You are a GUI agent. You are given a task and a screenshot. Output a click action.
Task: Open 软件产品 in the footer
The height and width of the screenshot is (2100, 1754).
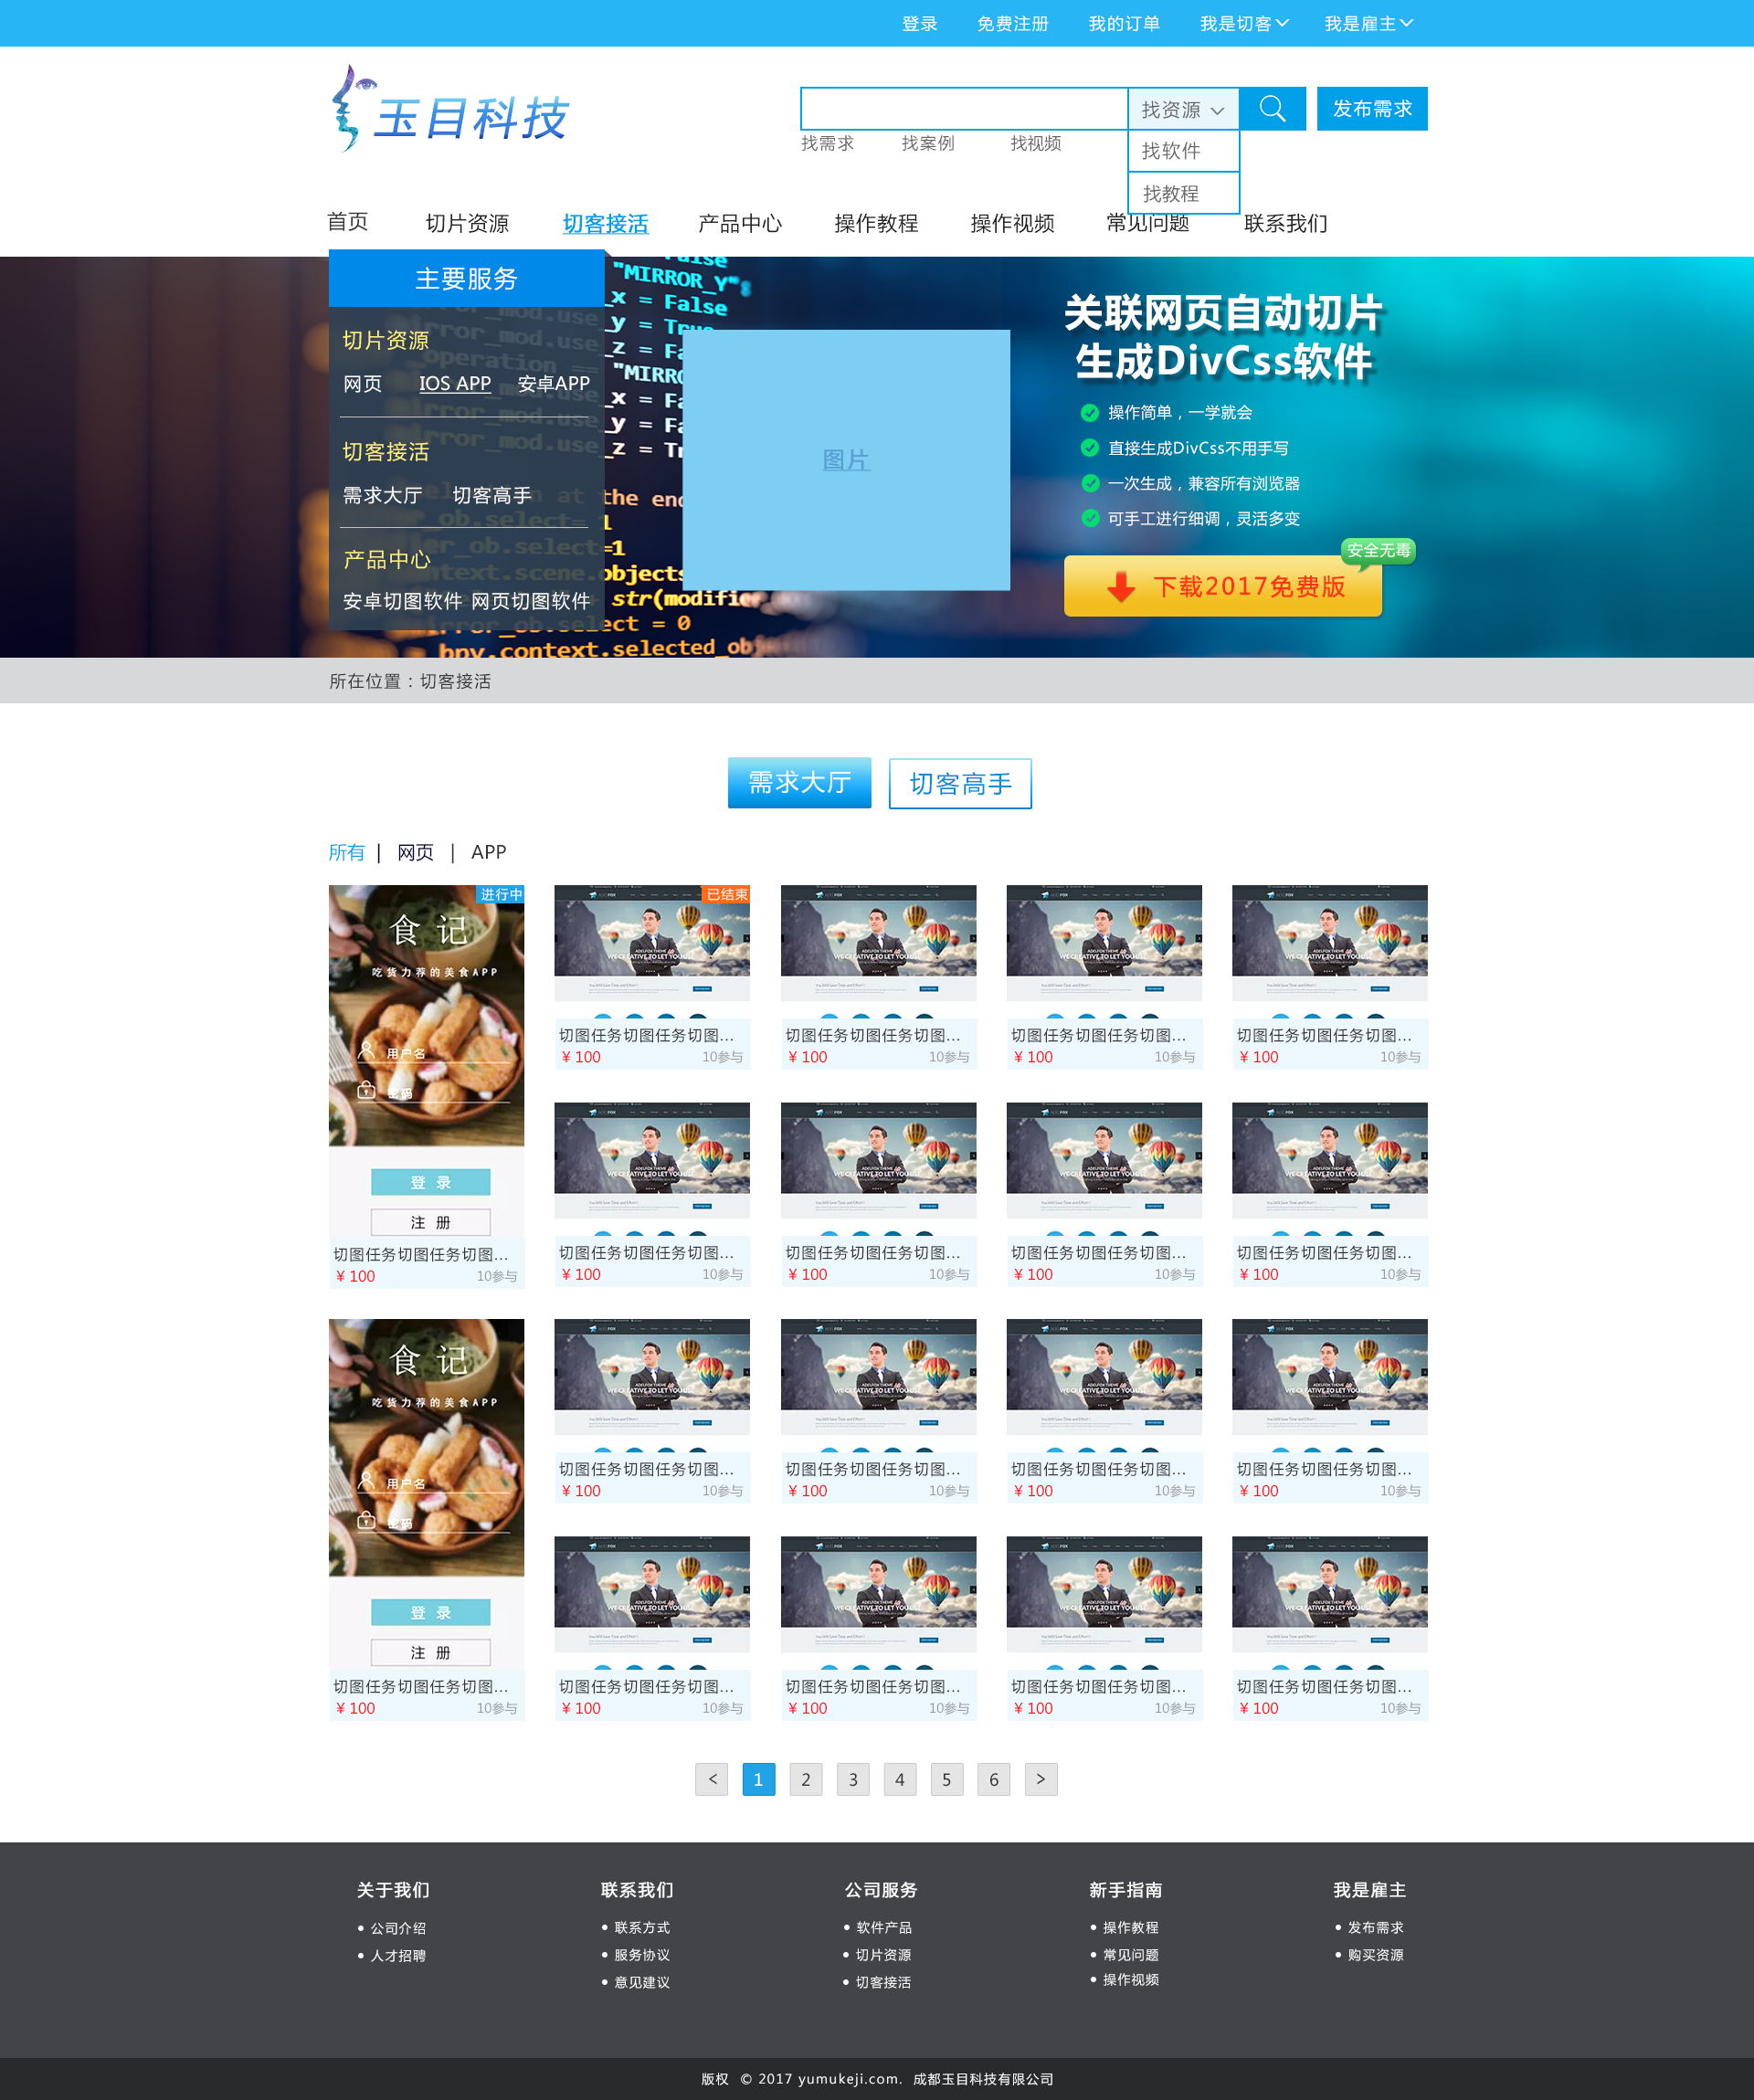click(x=884, y=1927)
